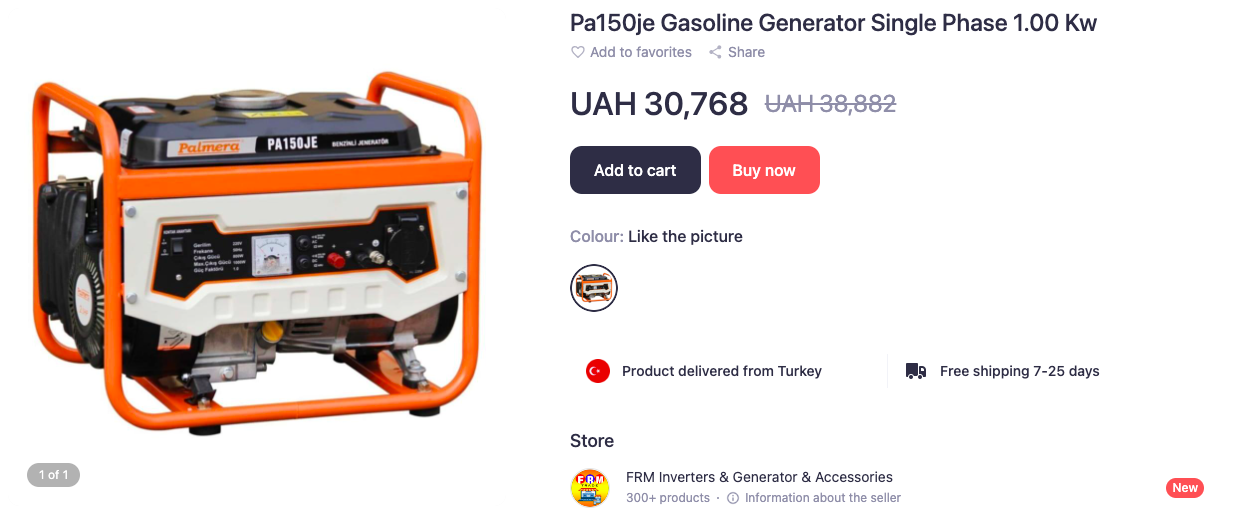
Task: Click the 300+ products text
Action: click(x=668, y=498)
